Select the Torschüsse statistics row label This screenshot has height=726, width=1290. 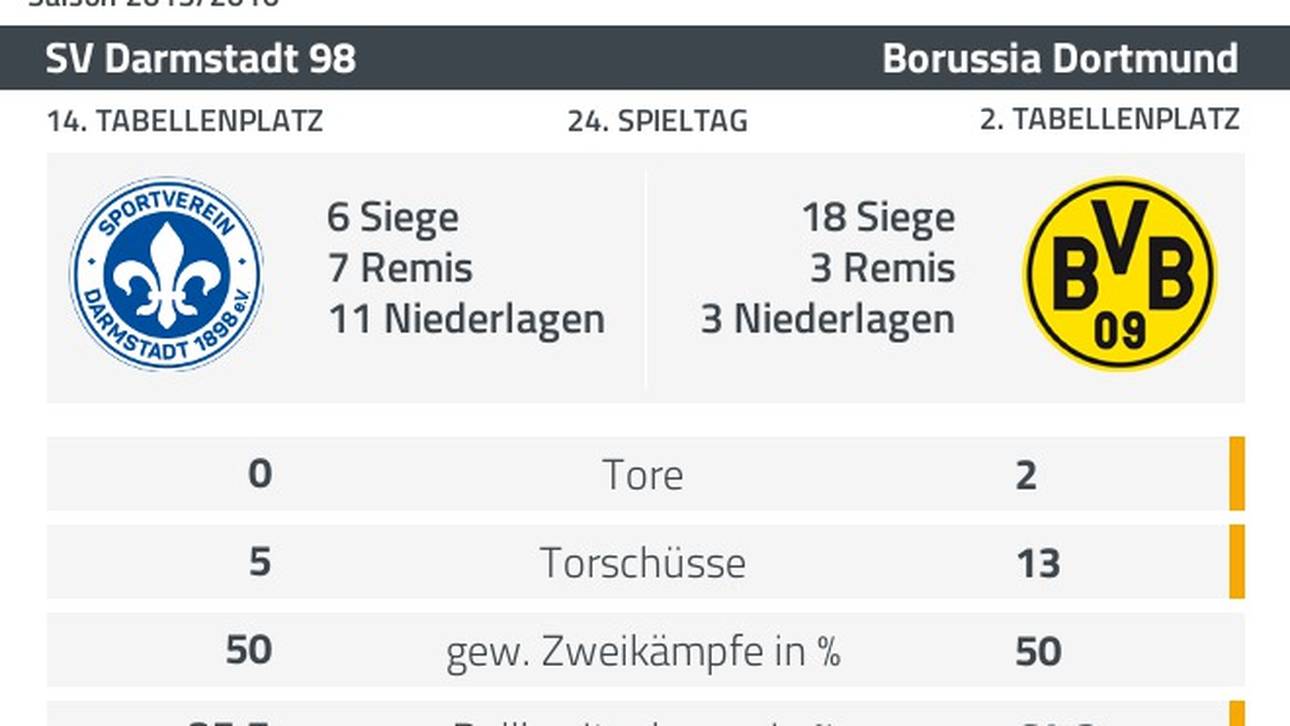point(643,563)
